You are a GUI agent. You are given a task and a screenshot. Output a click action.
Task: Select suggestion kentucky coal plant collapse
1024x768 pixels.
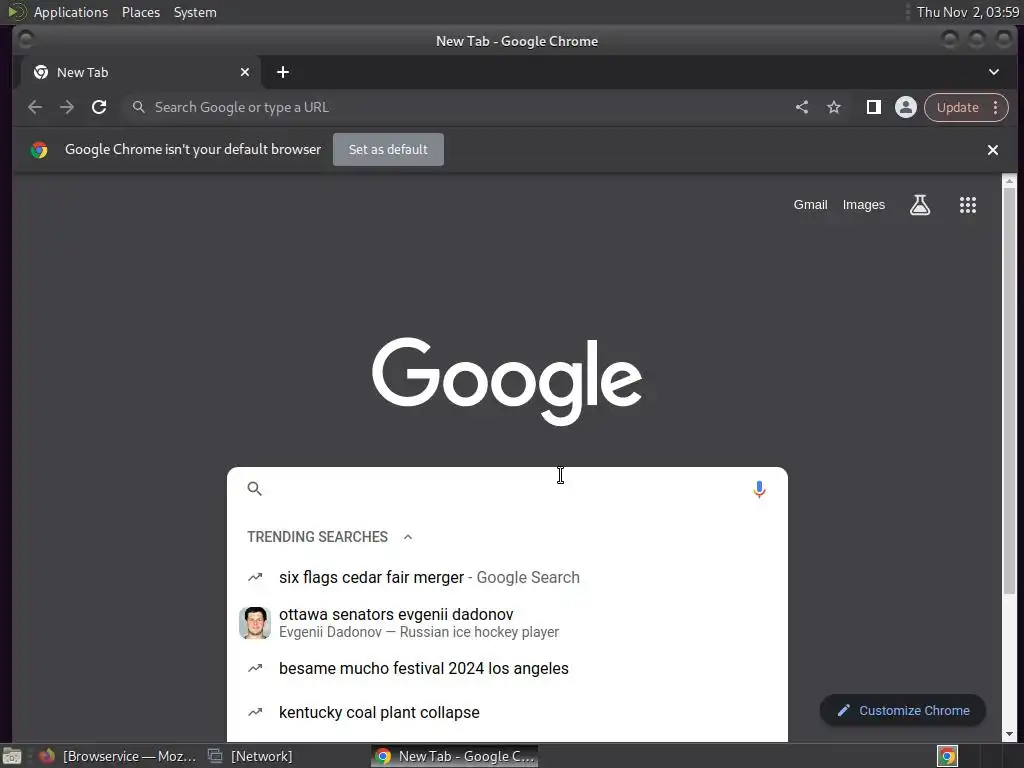pos(507,712)
